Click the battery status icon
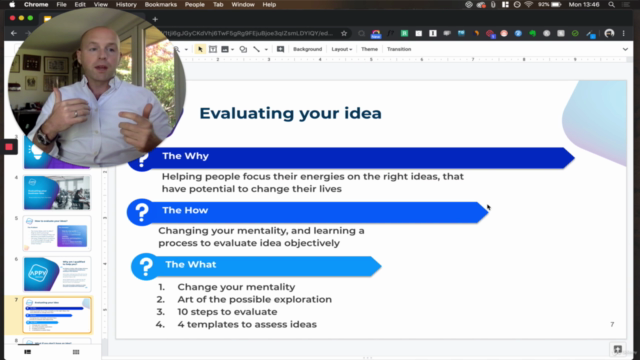Screen dimensions: 640x360 [556, 4]
